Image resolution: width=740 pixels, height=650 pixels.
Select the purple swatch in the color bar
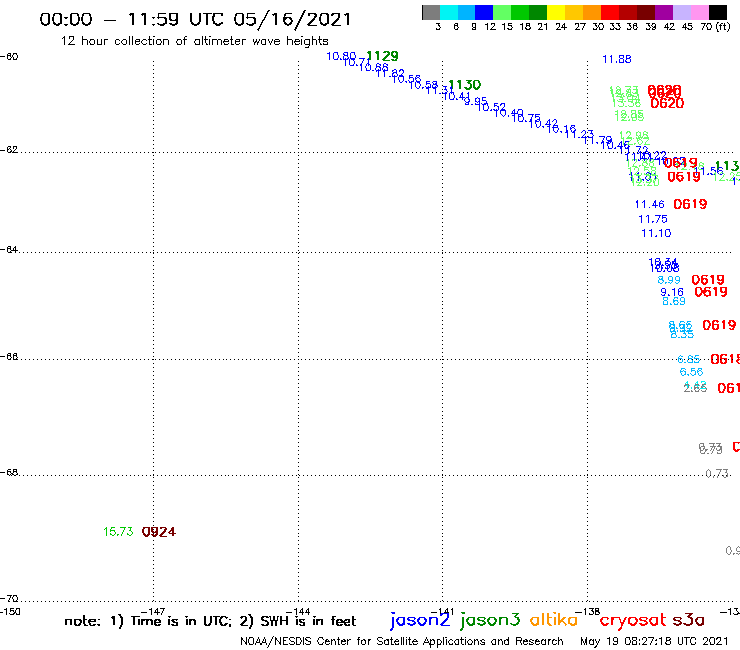[664, 12]
